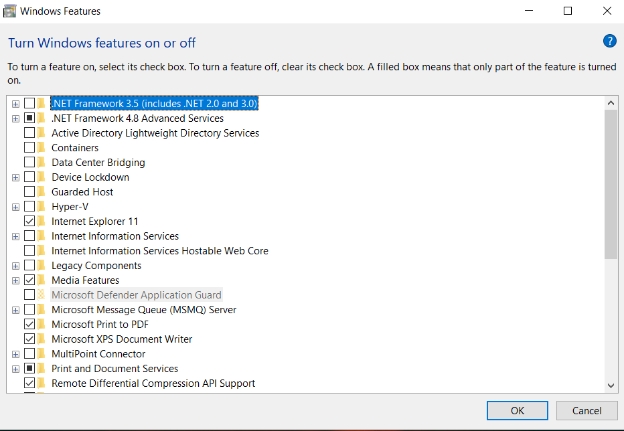Click the Containers folder icon
This screenshot has width=624, height=431.
[41, 148]
